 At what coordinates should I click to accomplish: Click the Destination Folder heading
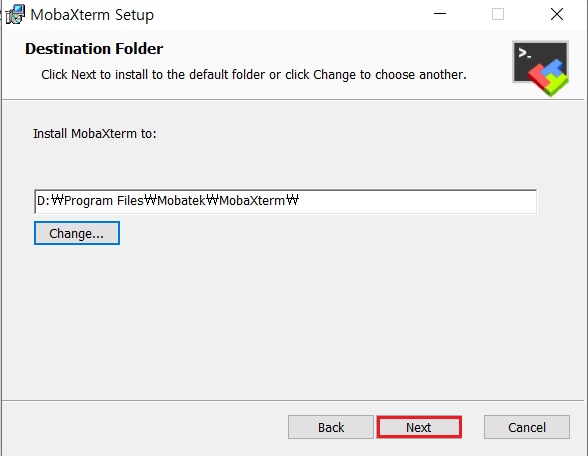pyautogui.click(x=94, y=49)
